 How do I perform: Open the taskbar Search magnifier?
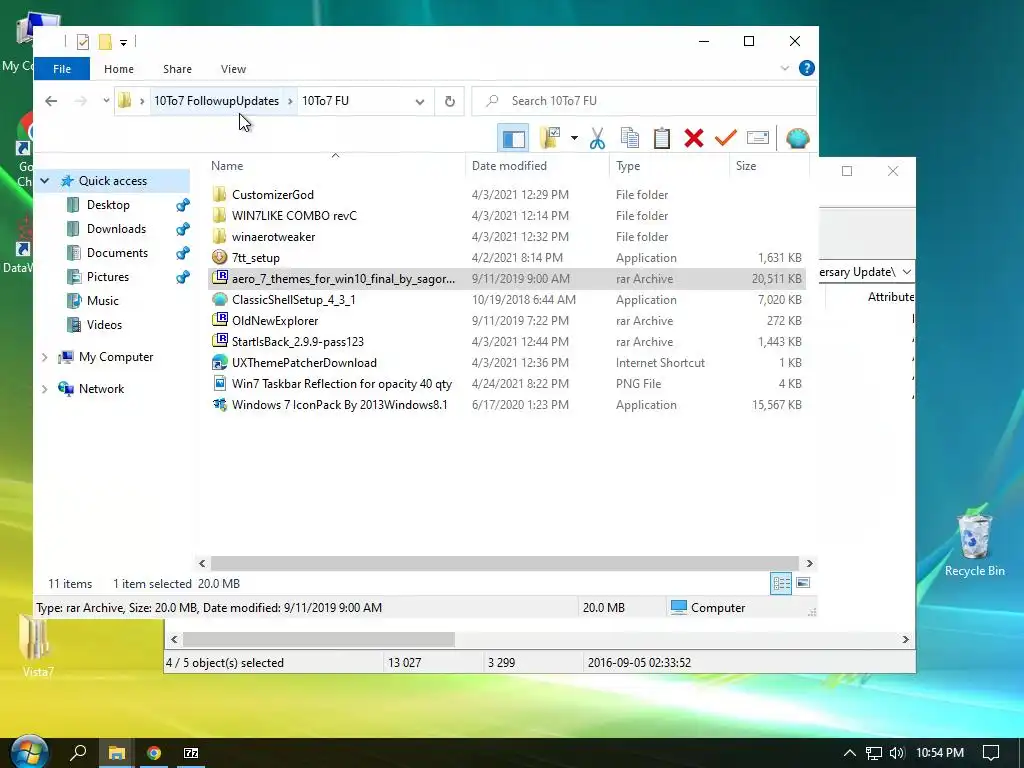(x=78, y=753)
